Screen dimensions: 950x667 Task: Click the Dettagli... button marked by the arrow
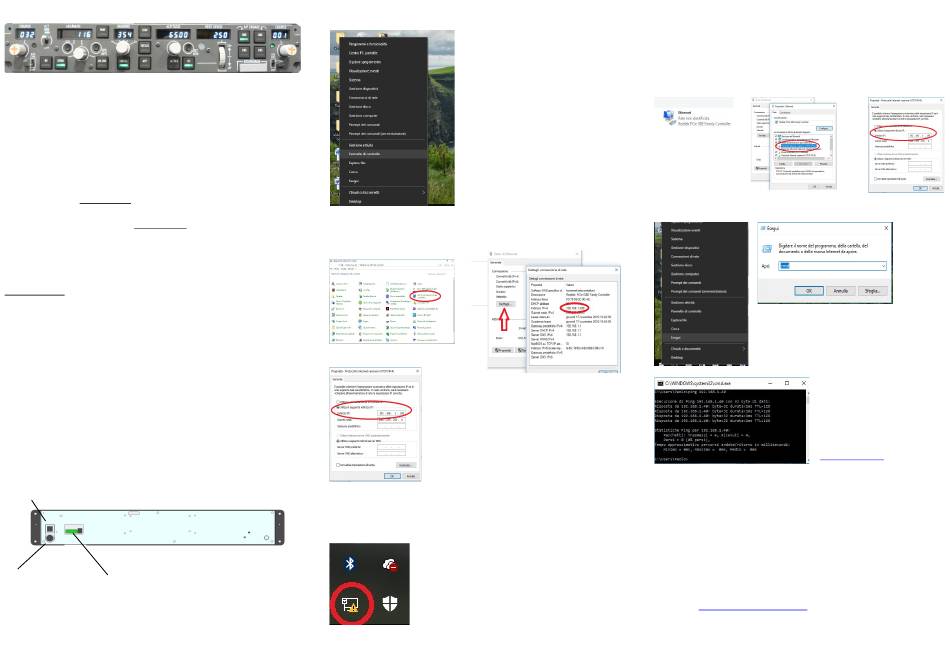pos(505,304)
